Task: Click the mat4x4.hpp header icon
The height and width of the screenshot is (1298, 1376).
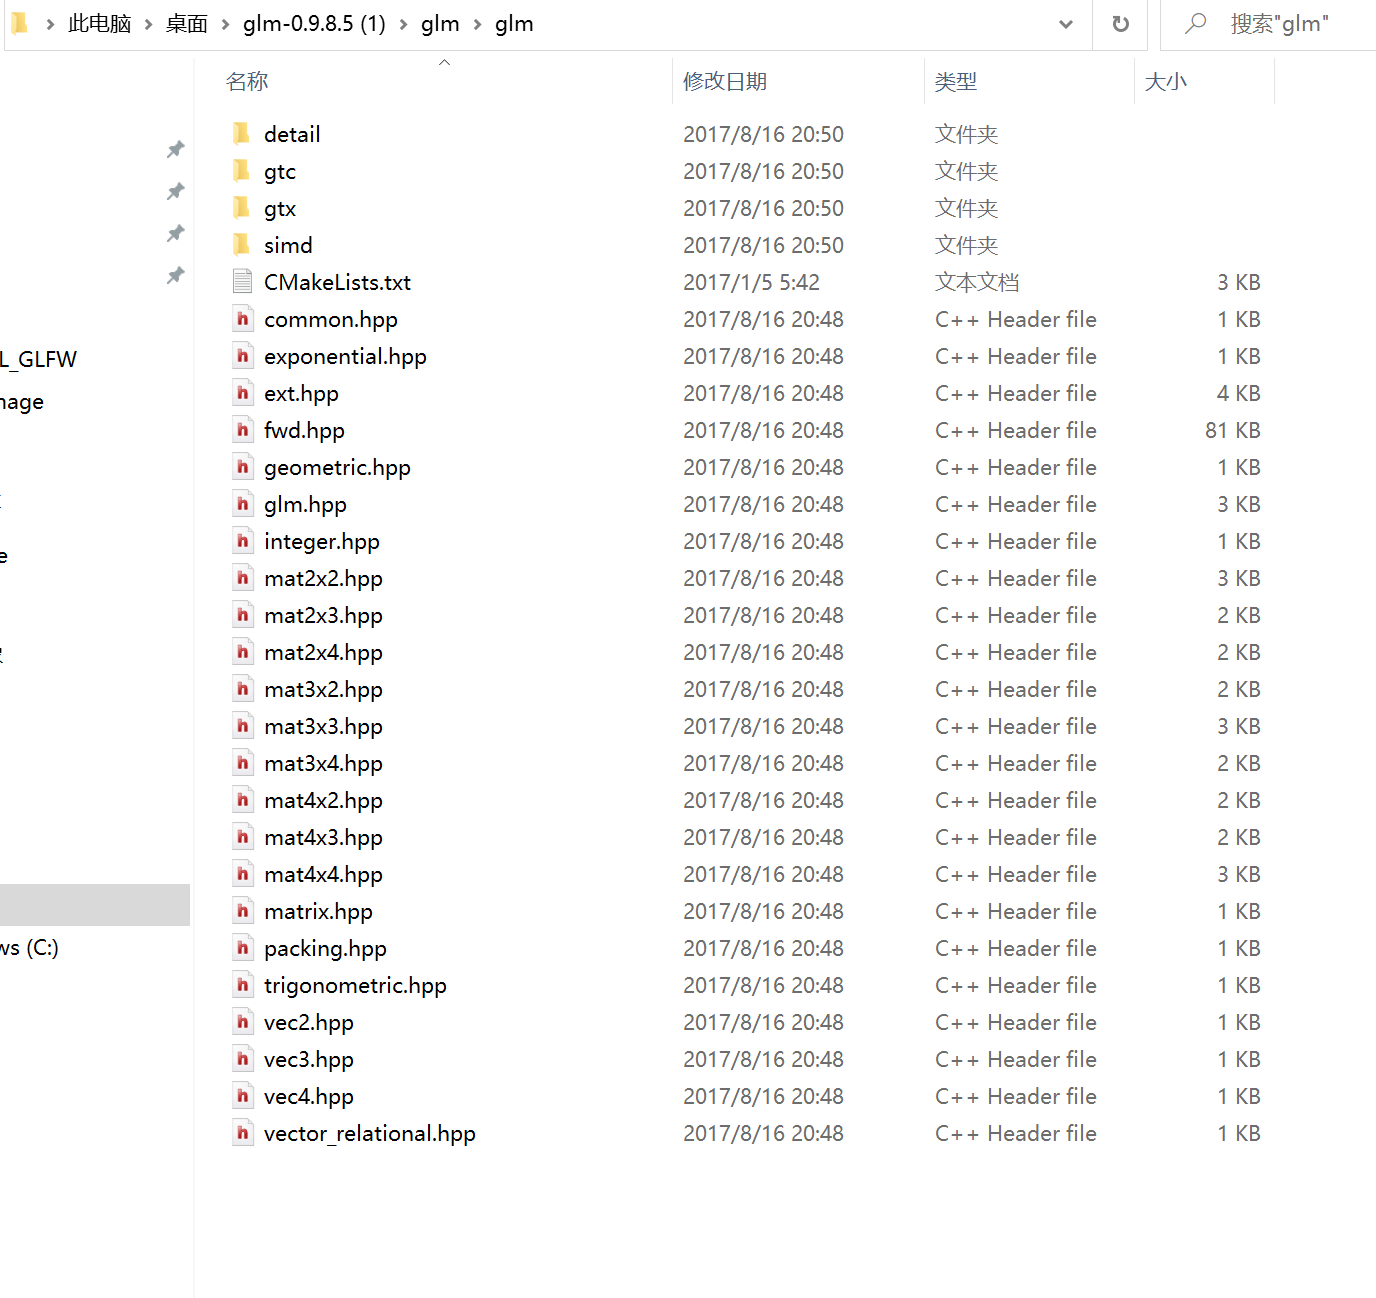Action: [242, 874]
